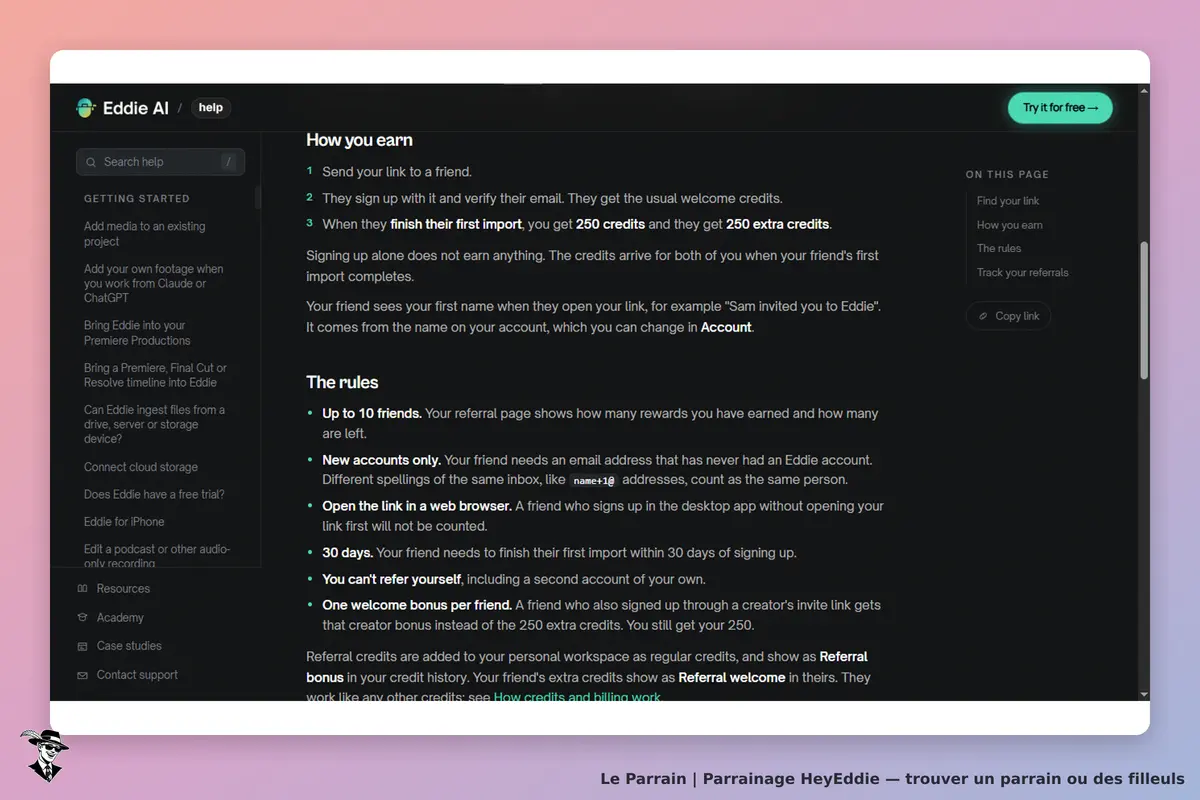This screenshot has width=1200, height=800.
Task: Focus the Search help field
Action: 160,162
